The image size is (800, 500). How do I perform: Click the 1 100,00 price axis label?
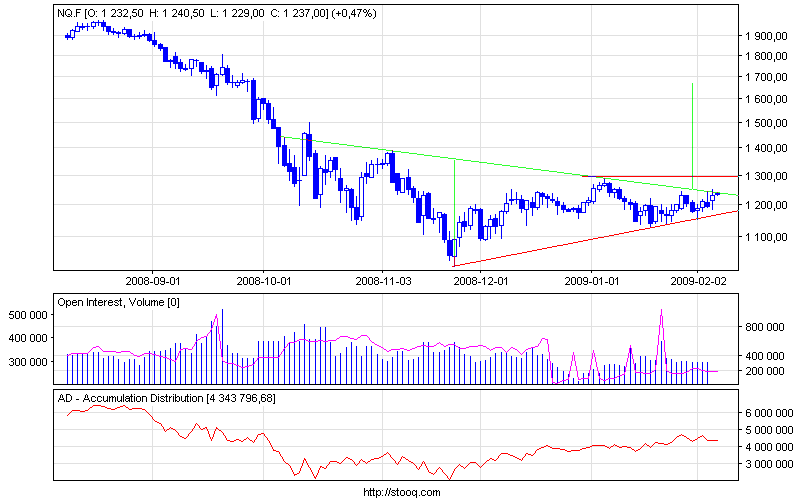[766, 237]
